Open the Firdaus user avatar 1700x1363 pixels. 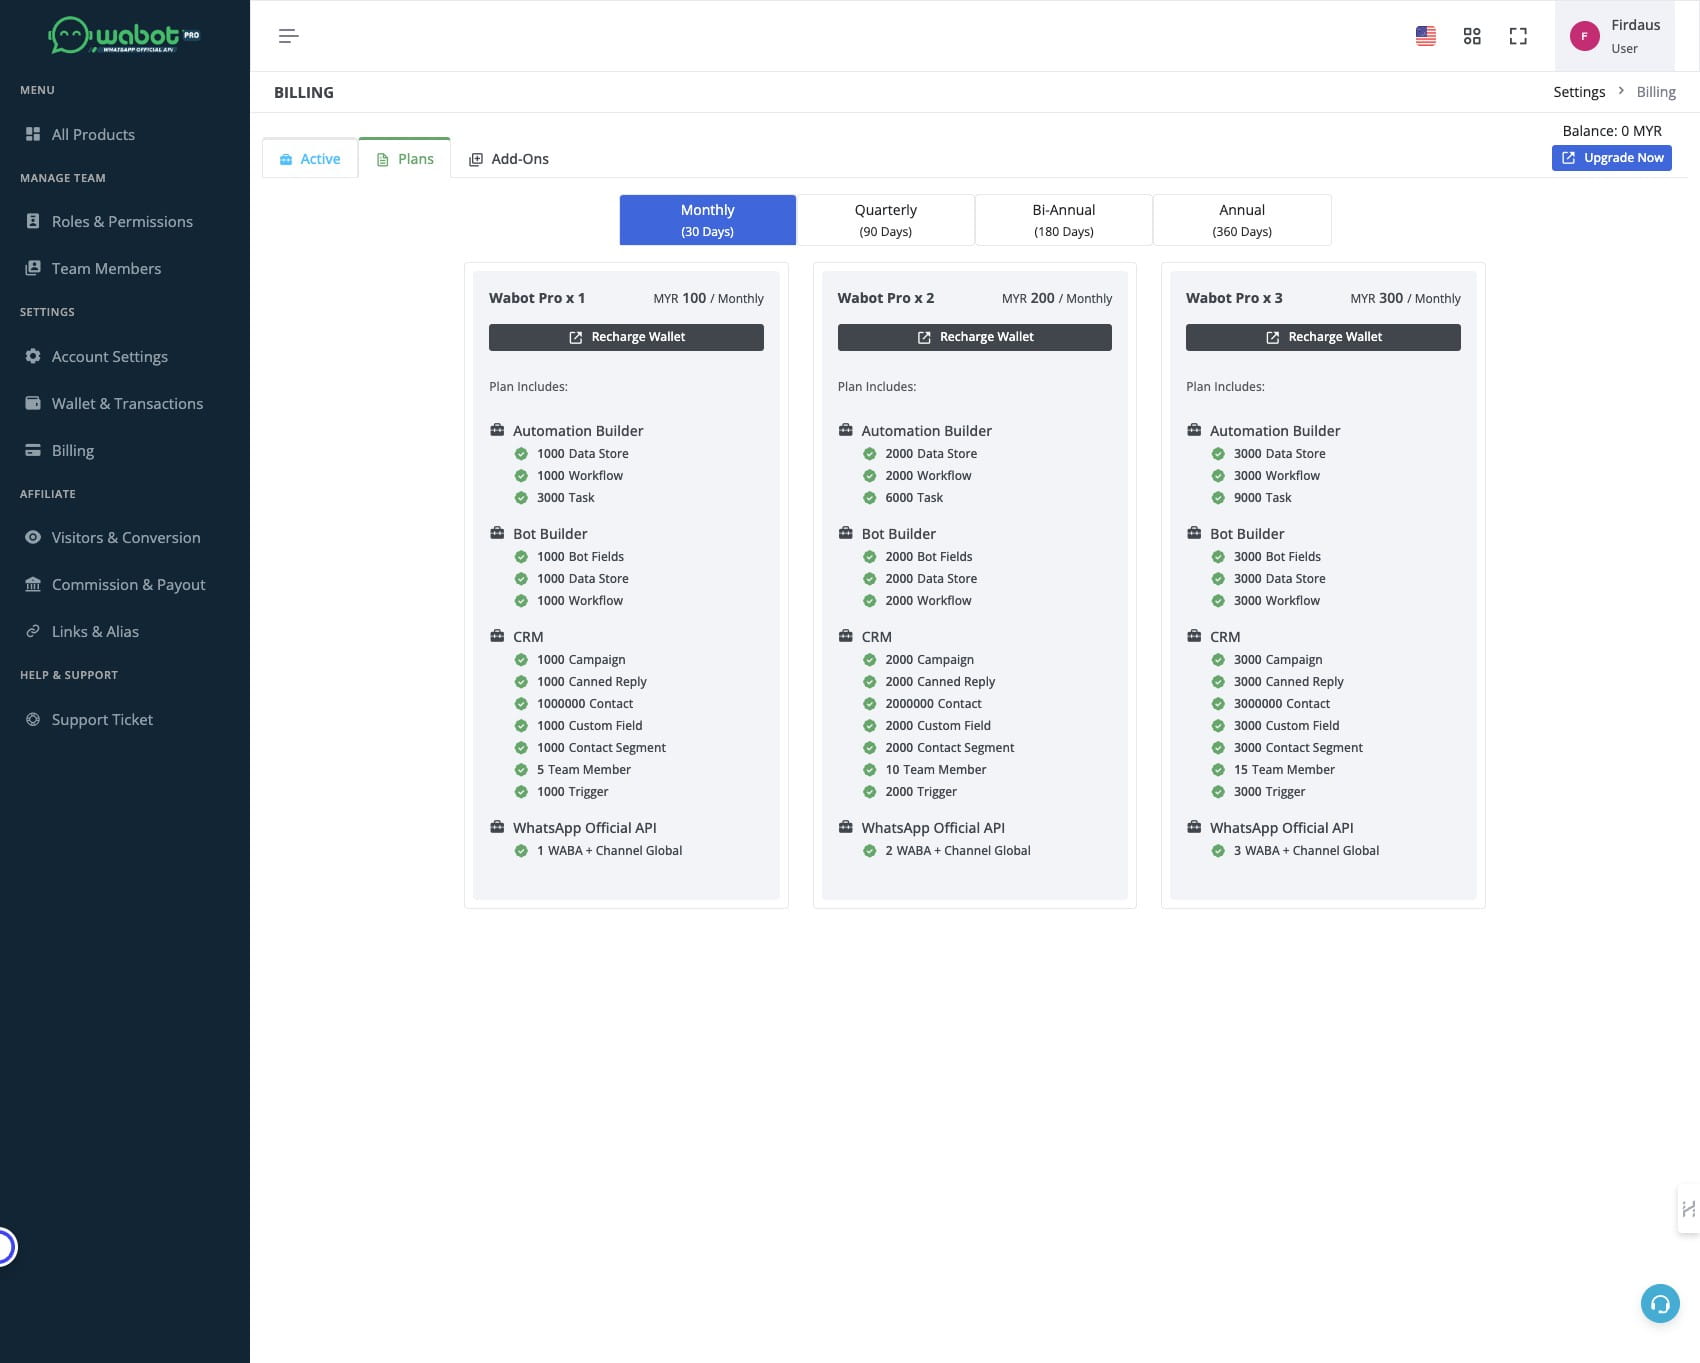(1584, 36)
